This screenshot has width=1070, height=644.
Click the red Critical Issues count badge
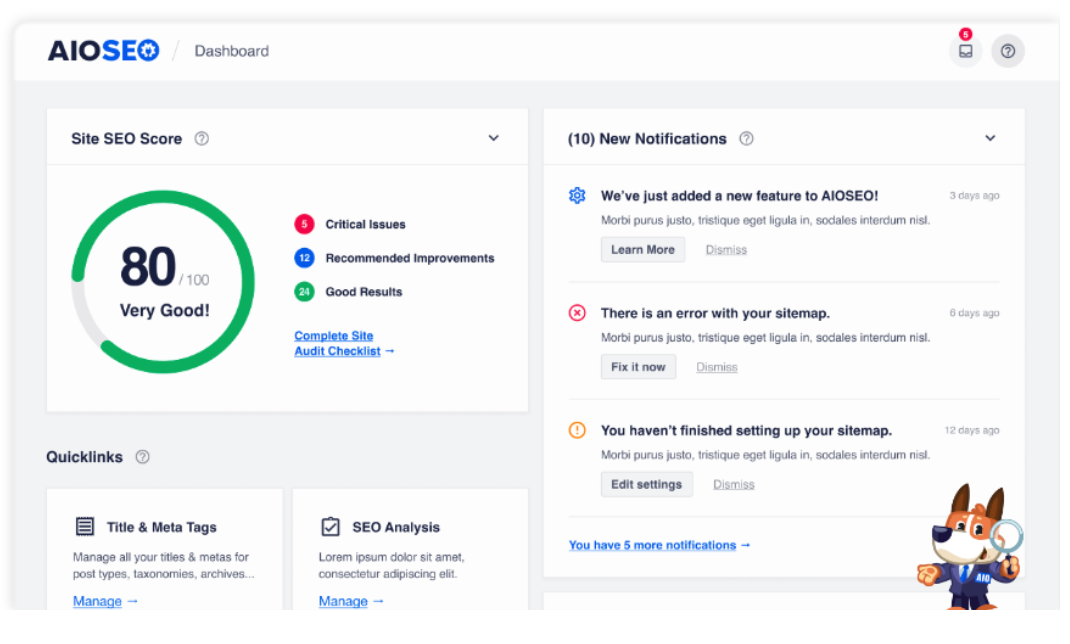tap(304, 224)
